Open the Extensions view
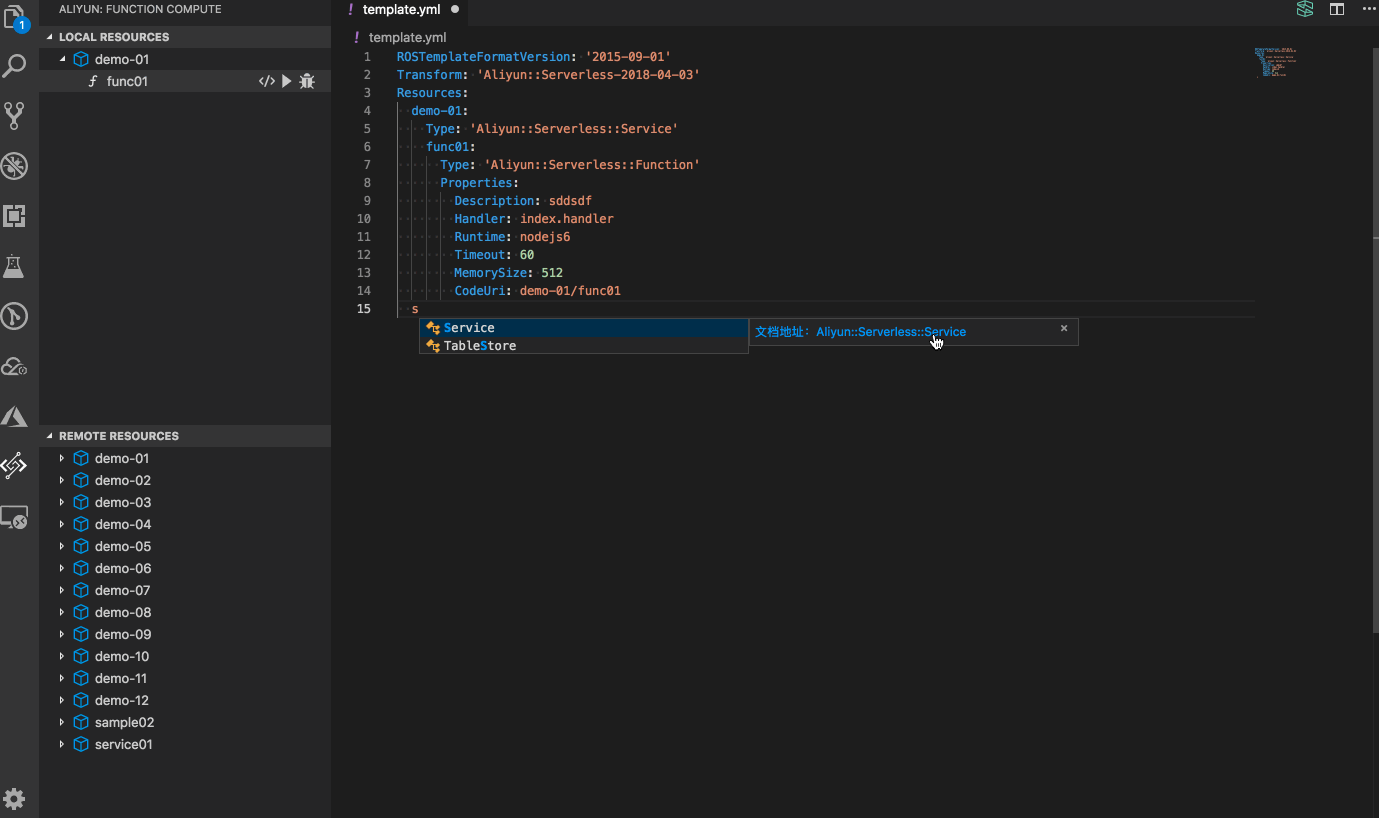This screenshot has width=1379, height=818. coord(15,216)
